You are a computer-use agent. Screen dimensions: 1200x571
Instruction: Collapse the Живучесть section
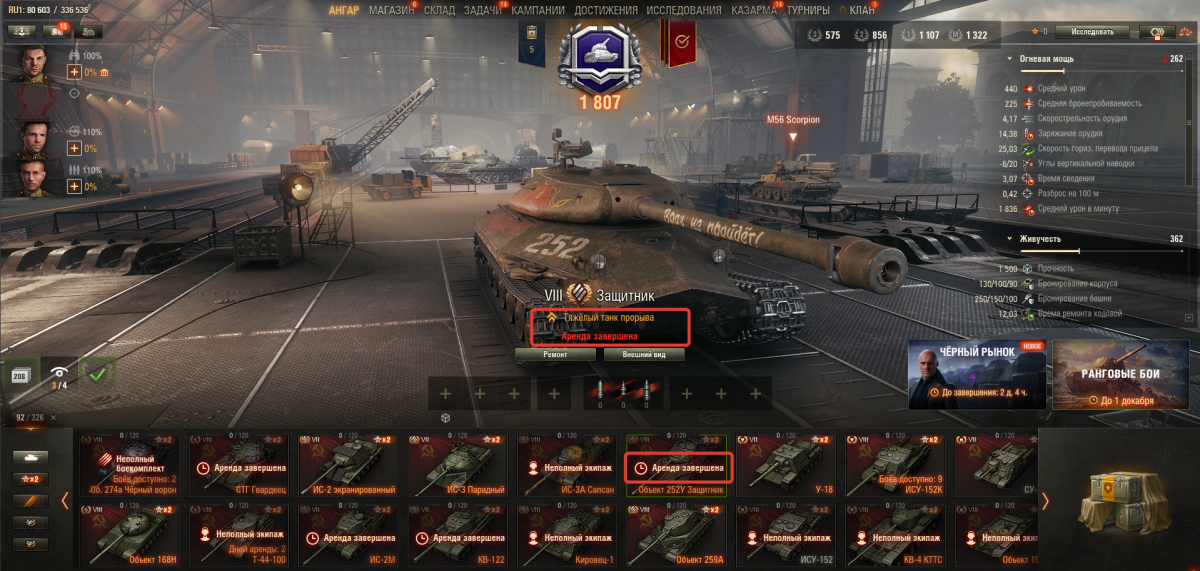pyautogui.click(x=1010, y=239)
